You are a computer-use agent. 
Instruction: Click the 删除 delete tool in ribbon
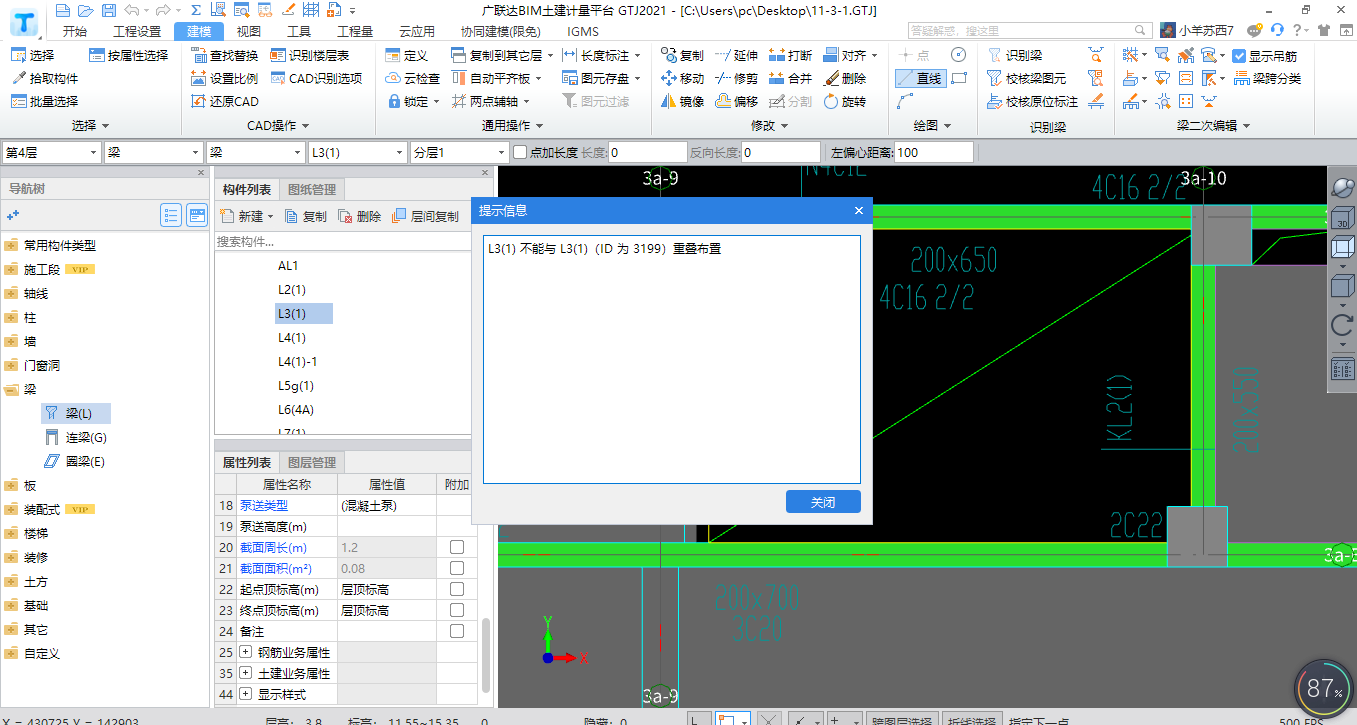(845, 78)
